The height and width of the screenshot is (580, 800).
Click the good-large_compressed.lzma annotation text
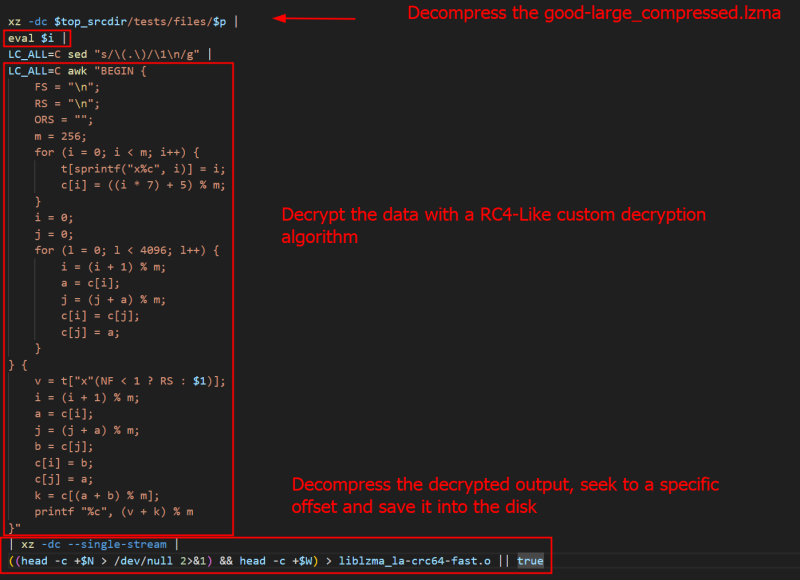pyautogui.click(x=594, y=13)
